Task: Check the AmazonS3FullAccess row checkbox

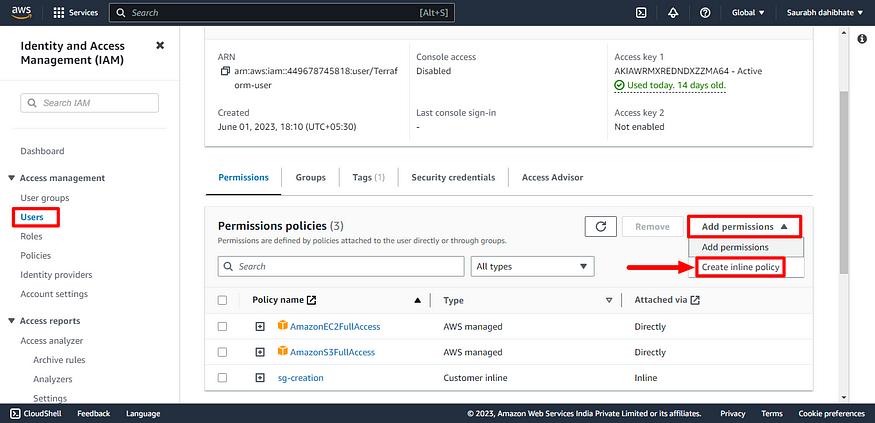Action: coord(223,352)
